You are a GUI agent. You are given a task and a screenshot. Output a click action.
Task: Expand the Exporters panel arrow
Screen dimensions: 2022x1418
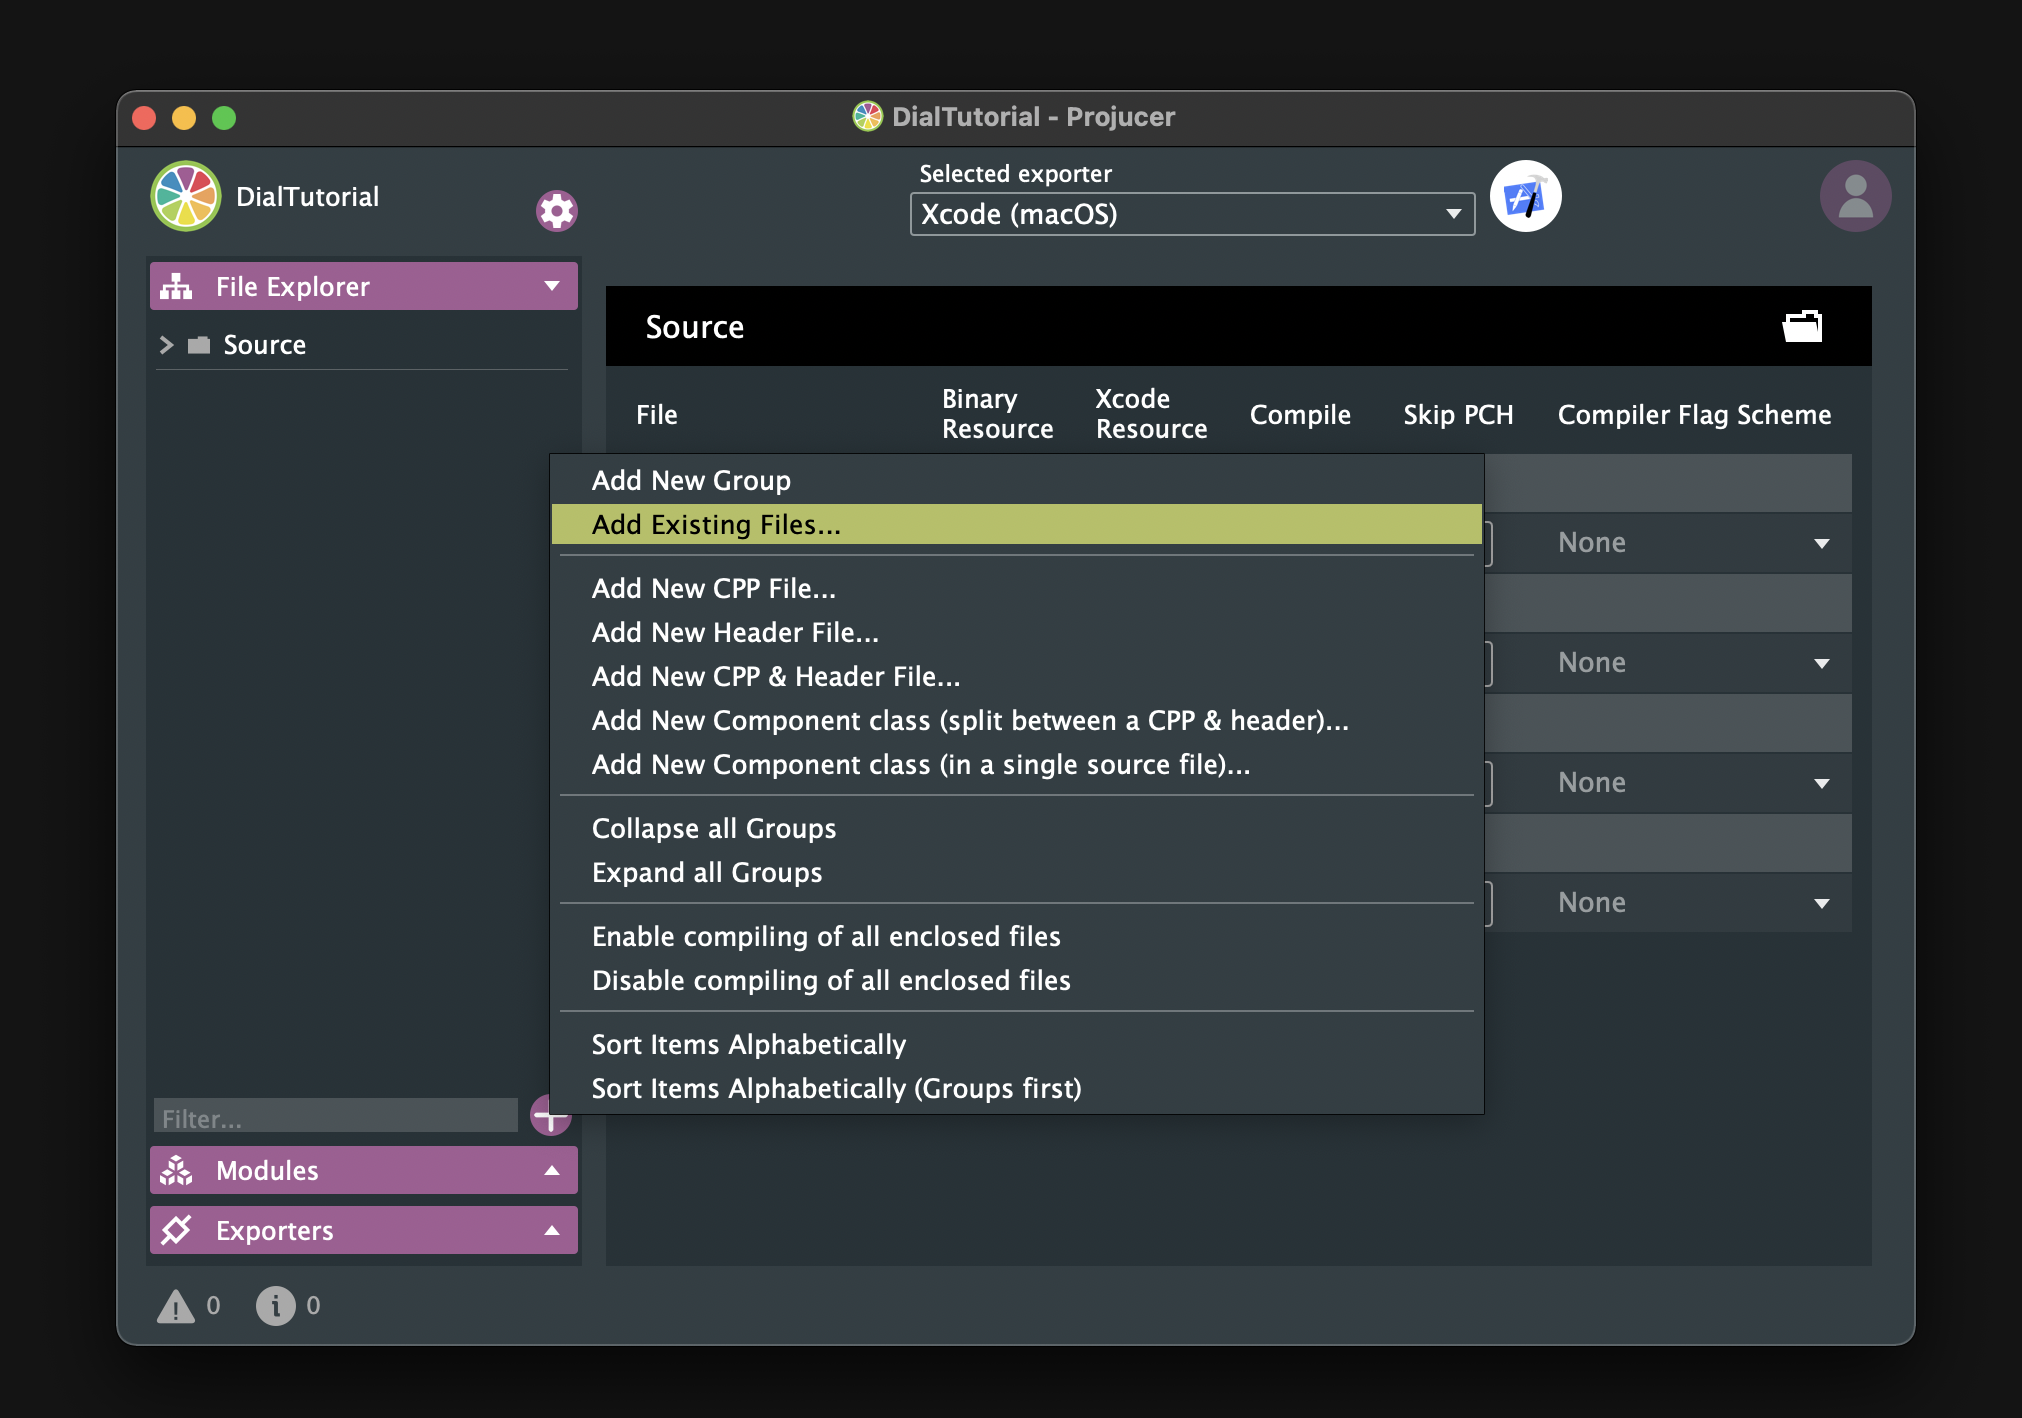click(x=552, y=1230)
